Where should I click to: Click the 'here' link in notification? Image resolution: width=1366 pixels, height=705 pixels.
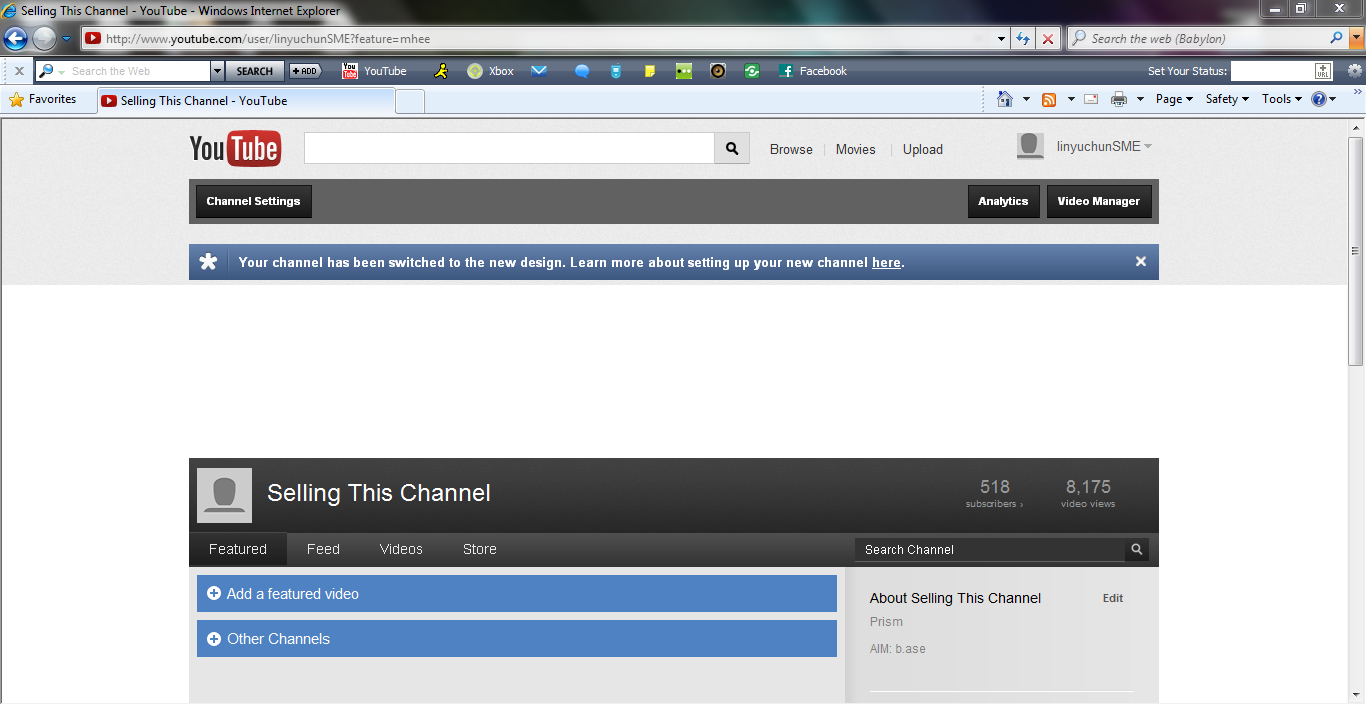[886, 262]
